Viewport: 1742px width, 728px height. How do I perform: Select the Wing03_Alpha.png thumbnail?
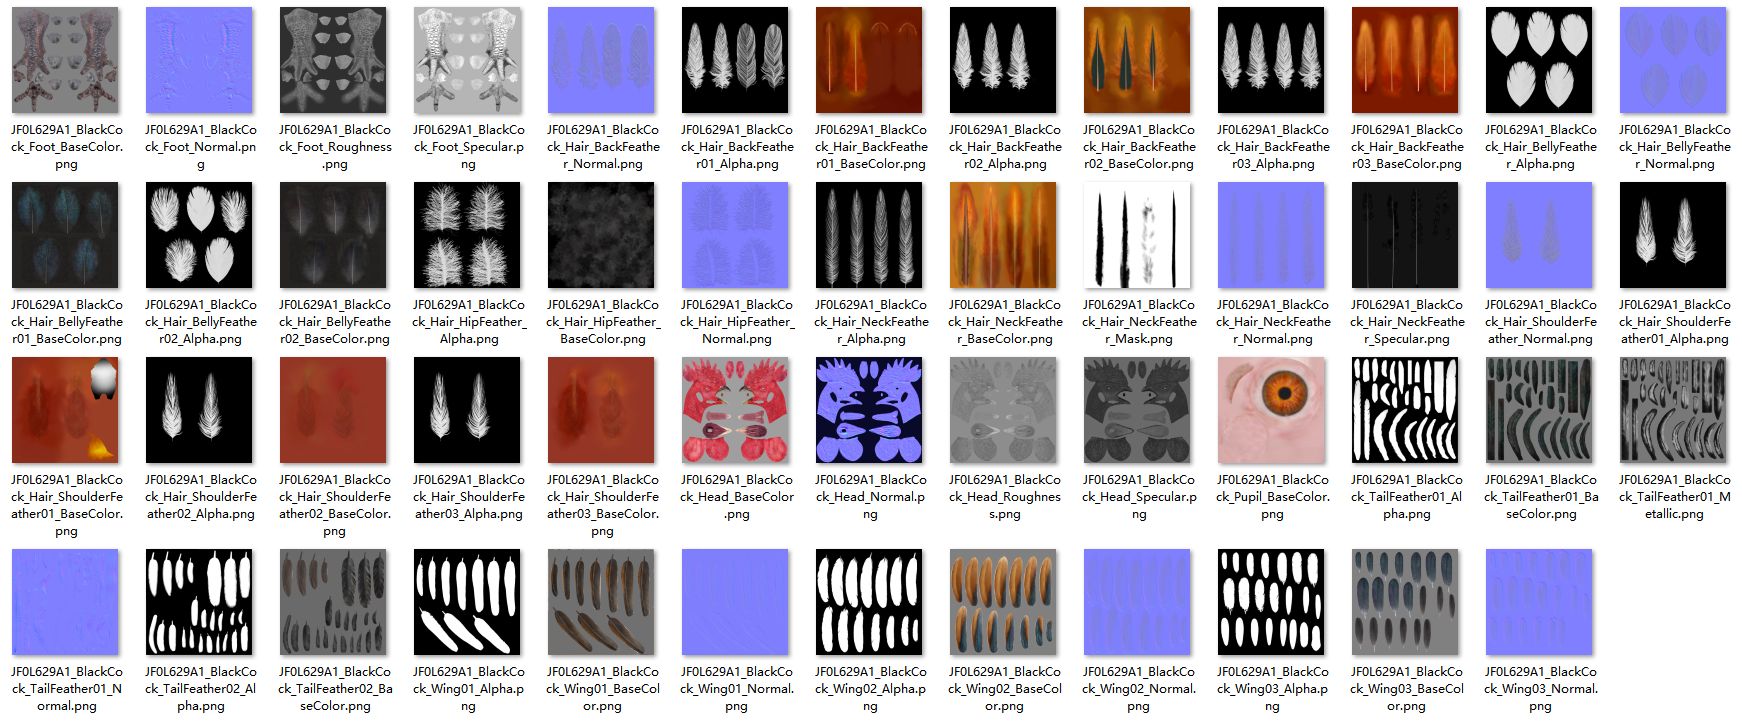(x=1271, y=602)
